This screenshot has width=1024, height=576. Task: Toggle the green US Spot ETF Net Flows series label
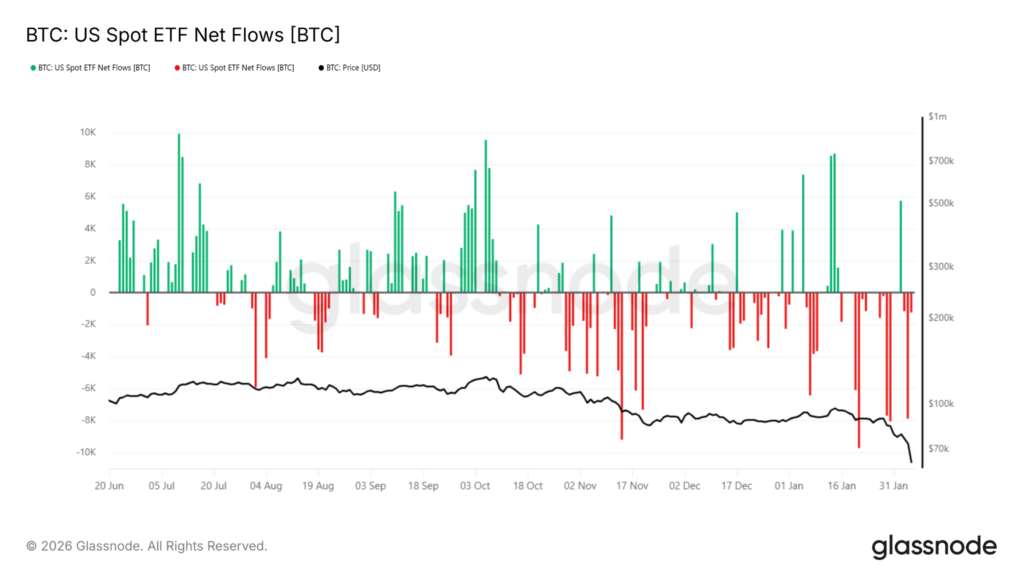pyautogui.click(x=94, y=68)
